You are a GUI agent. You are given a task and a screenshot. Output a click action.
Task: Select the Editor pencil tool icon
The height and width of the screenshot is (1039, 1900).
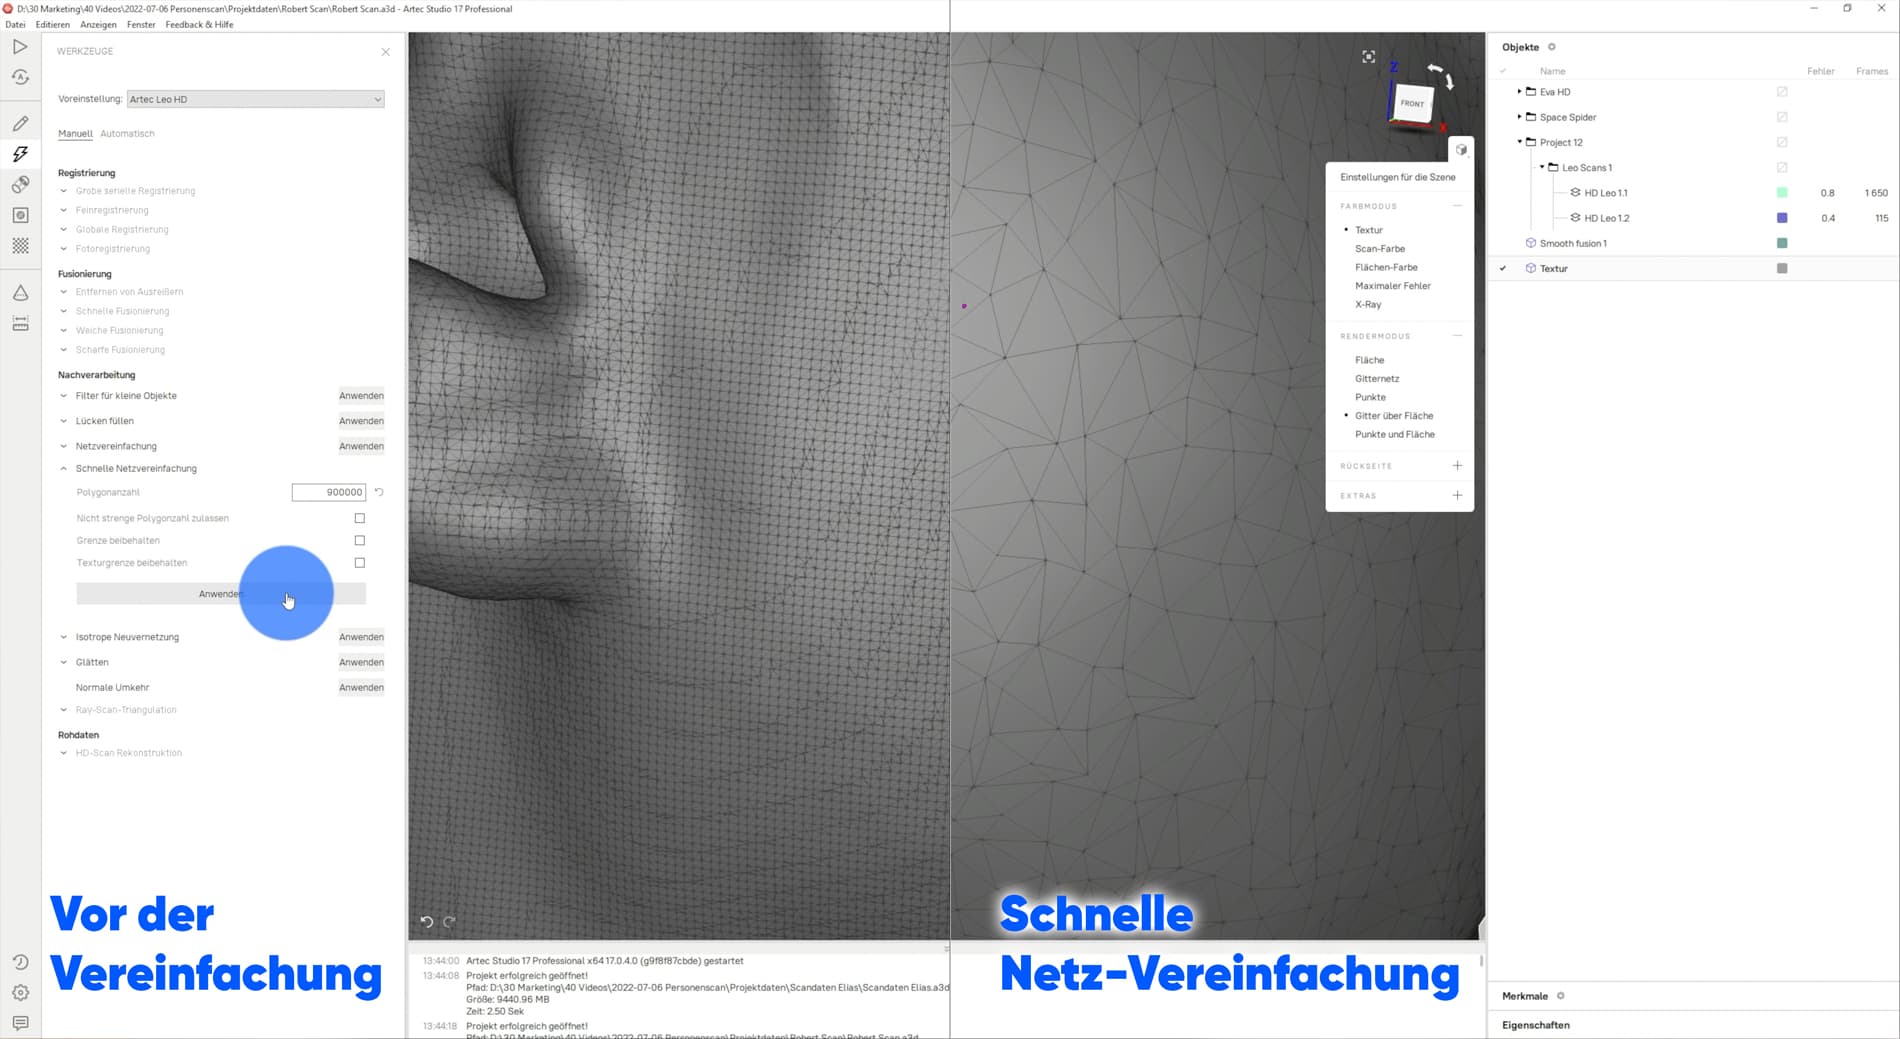[19, 122]
